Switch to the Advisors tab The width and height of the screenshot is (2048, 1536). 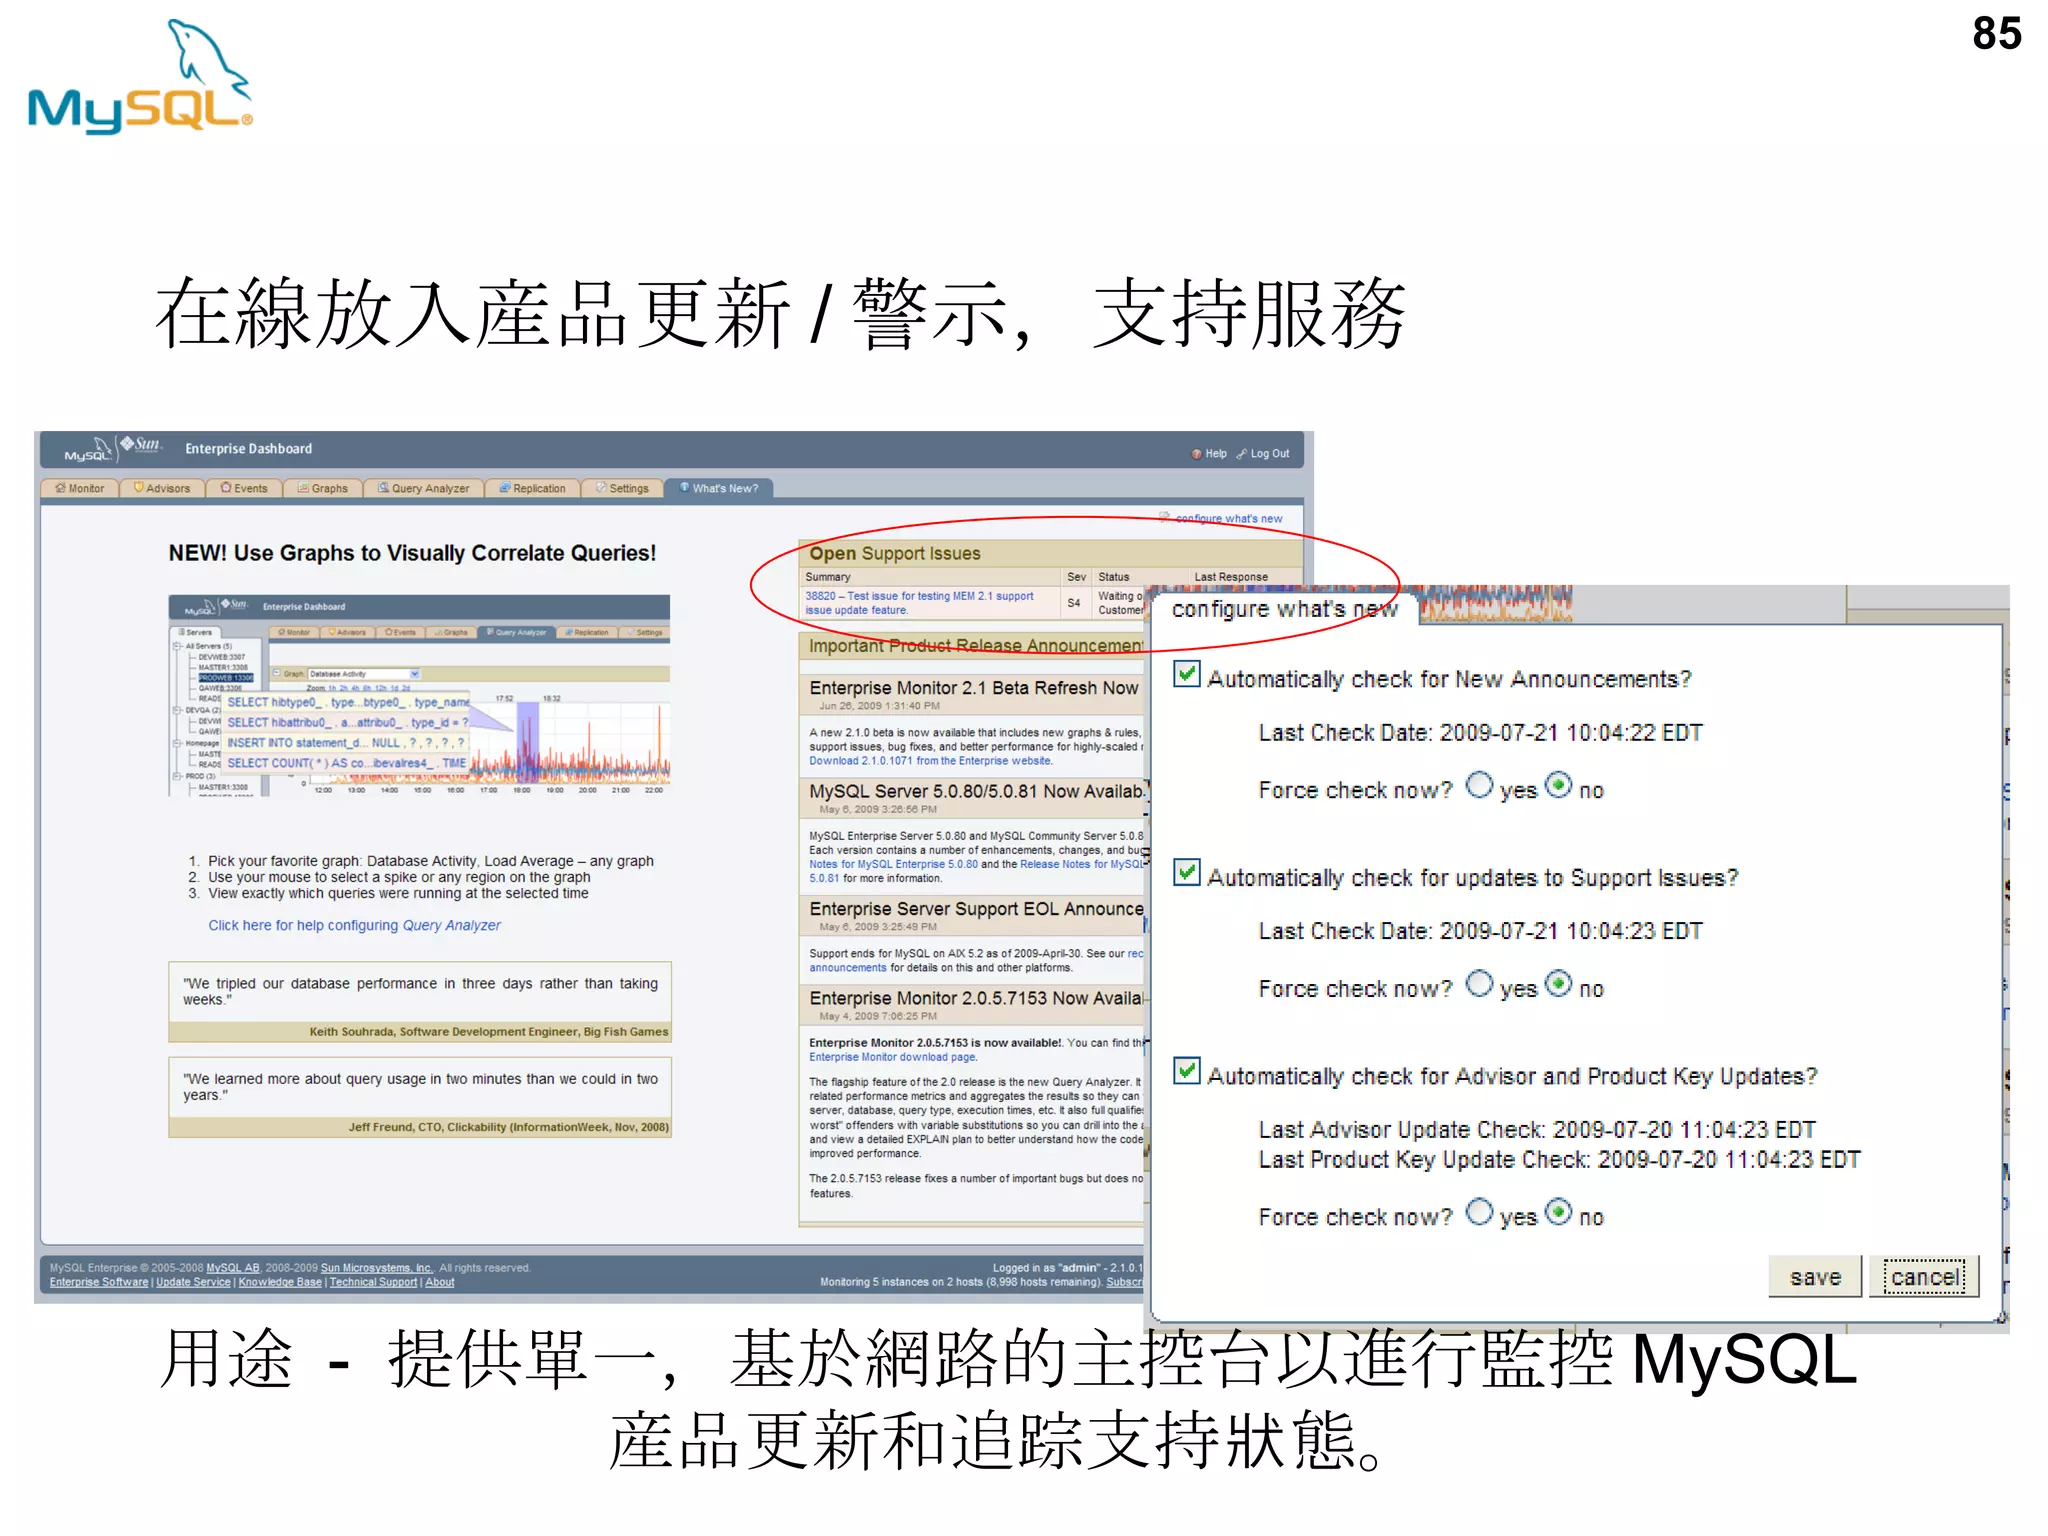coord(162,488)
